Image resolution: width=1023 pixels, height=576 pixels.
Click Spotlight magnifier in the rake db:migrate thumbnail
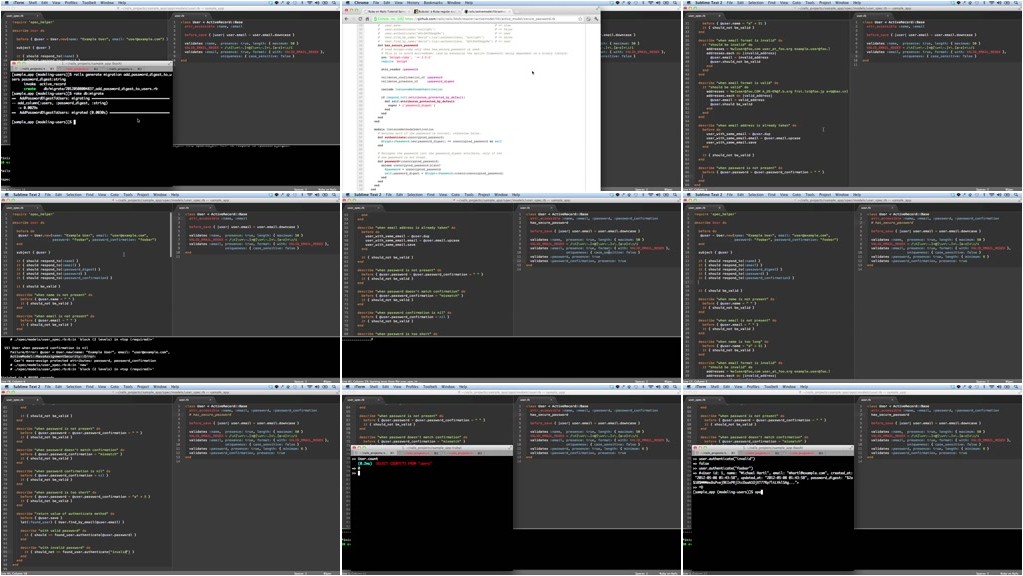334,3
